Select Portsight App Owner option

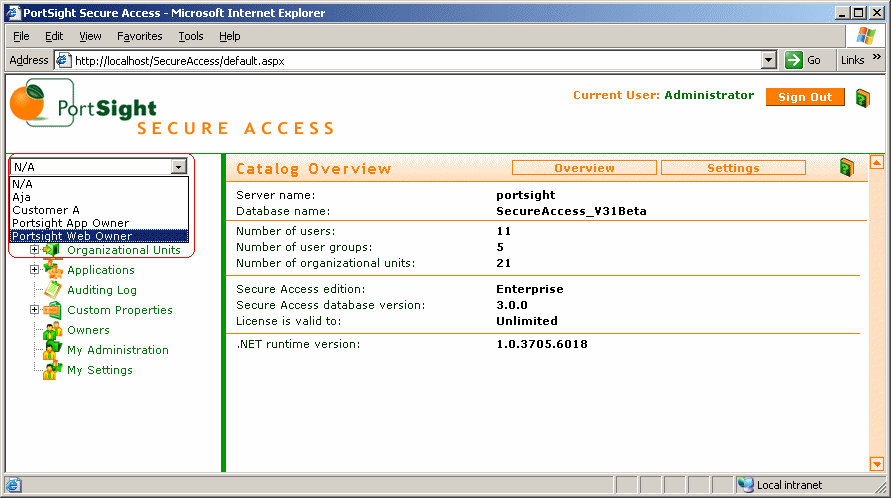tap(99, 223)
